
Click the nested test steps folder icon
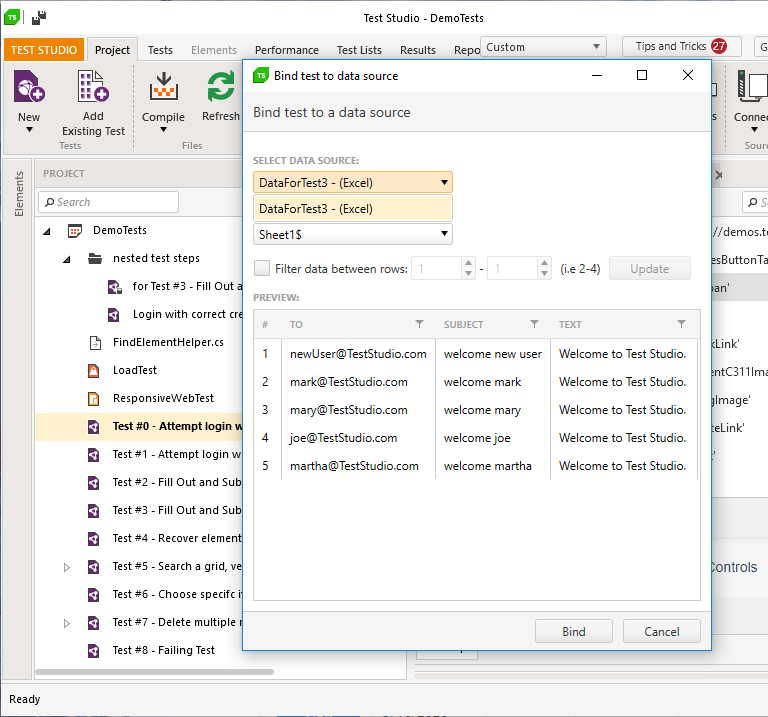click(95, 258)
